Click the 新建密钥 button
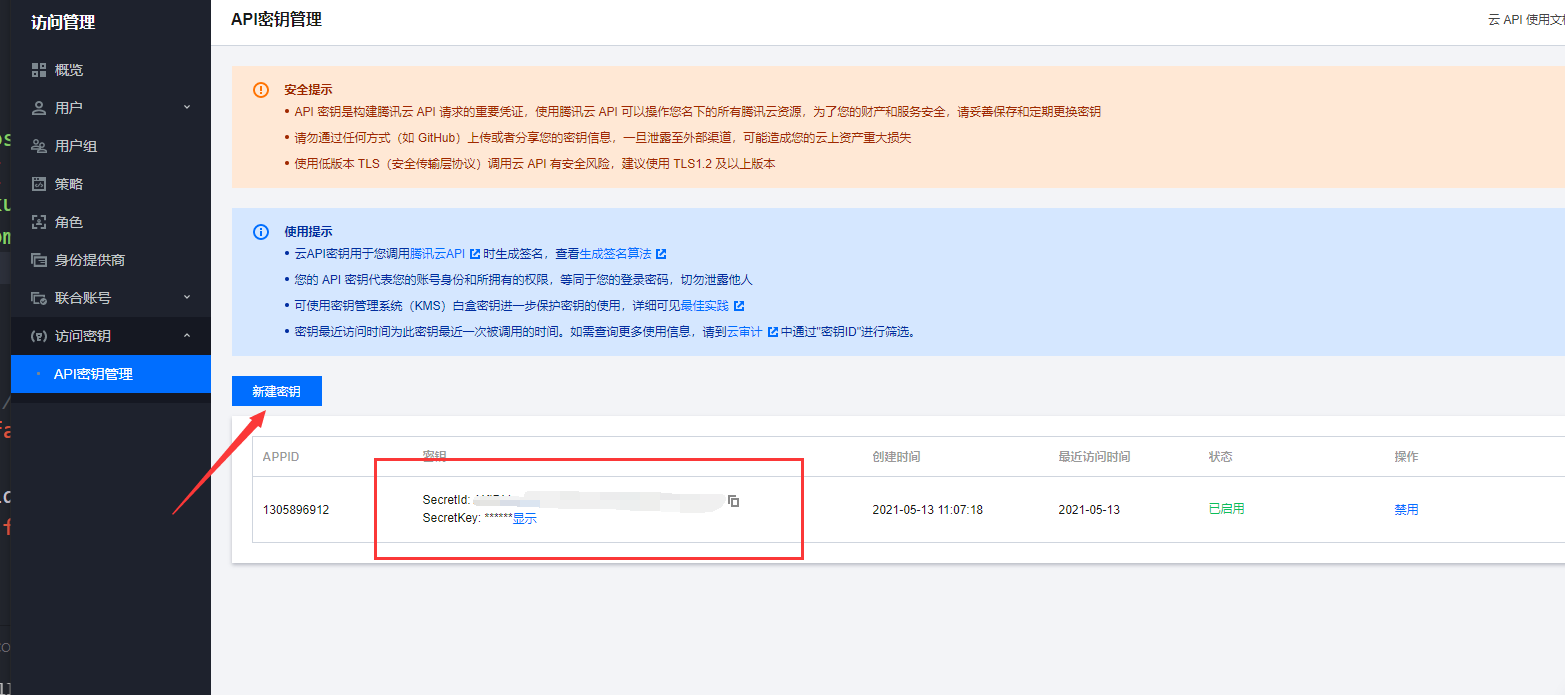 277,391
